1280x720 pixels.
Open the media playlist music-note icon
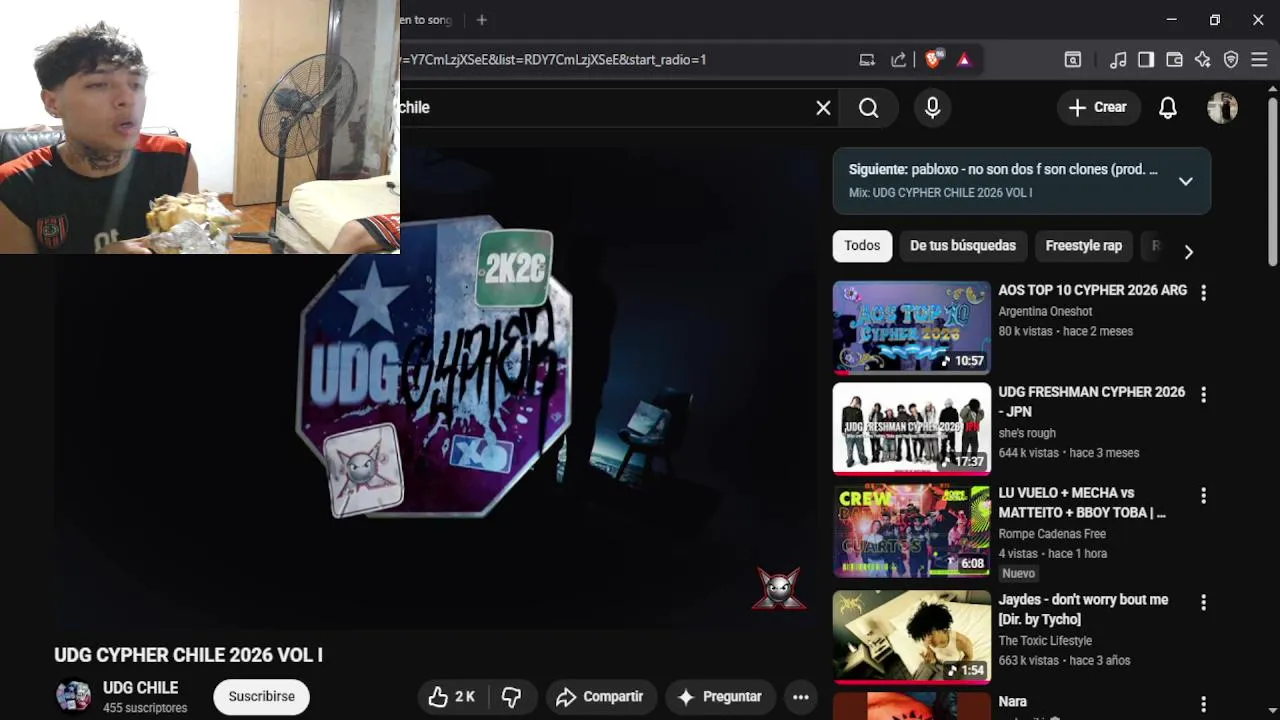1118,60
